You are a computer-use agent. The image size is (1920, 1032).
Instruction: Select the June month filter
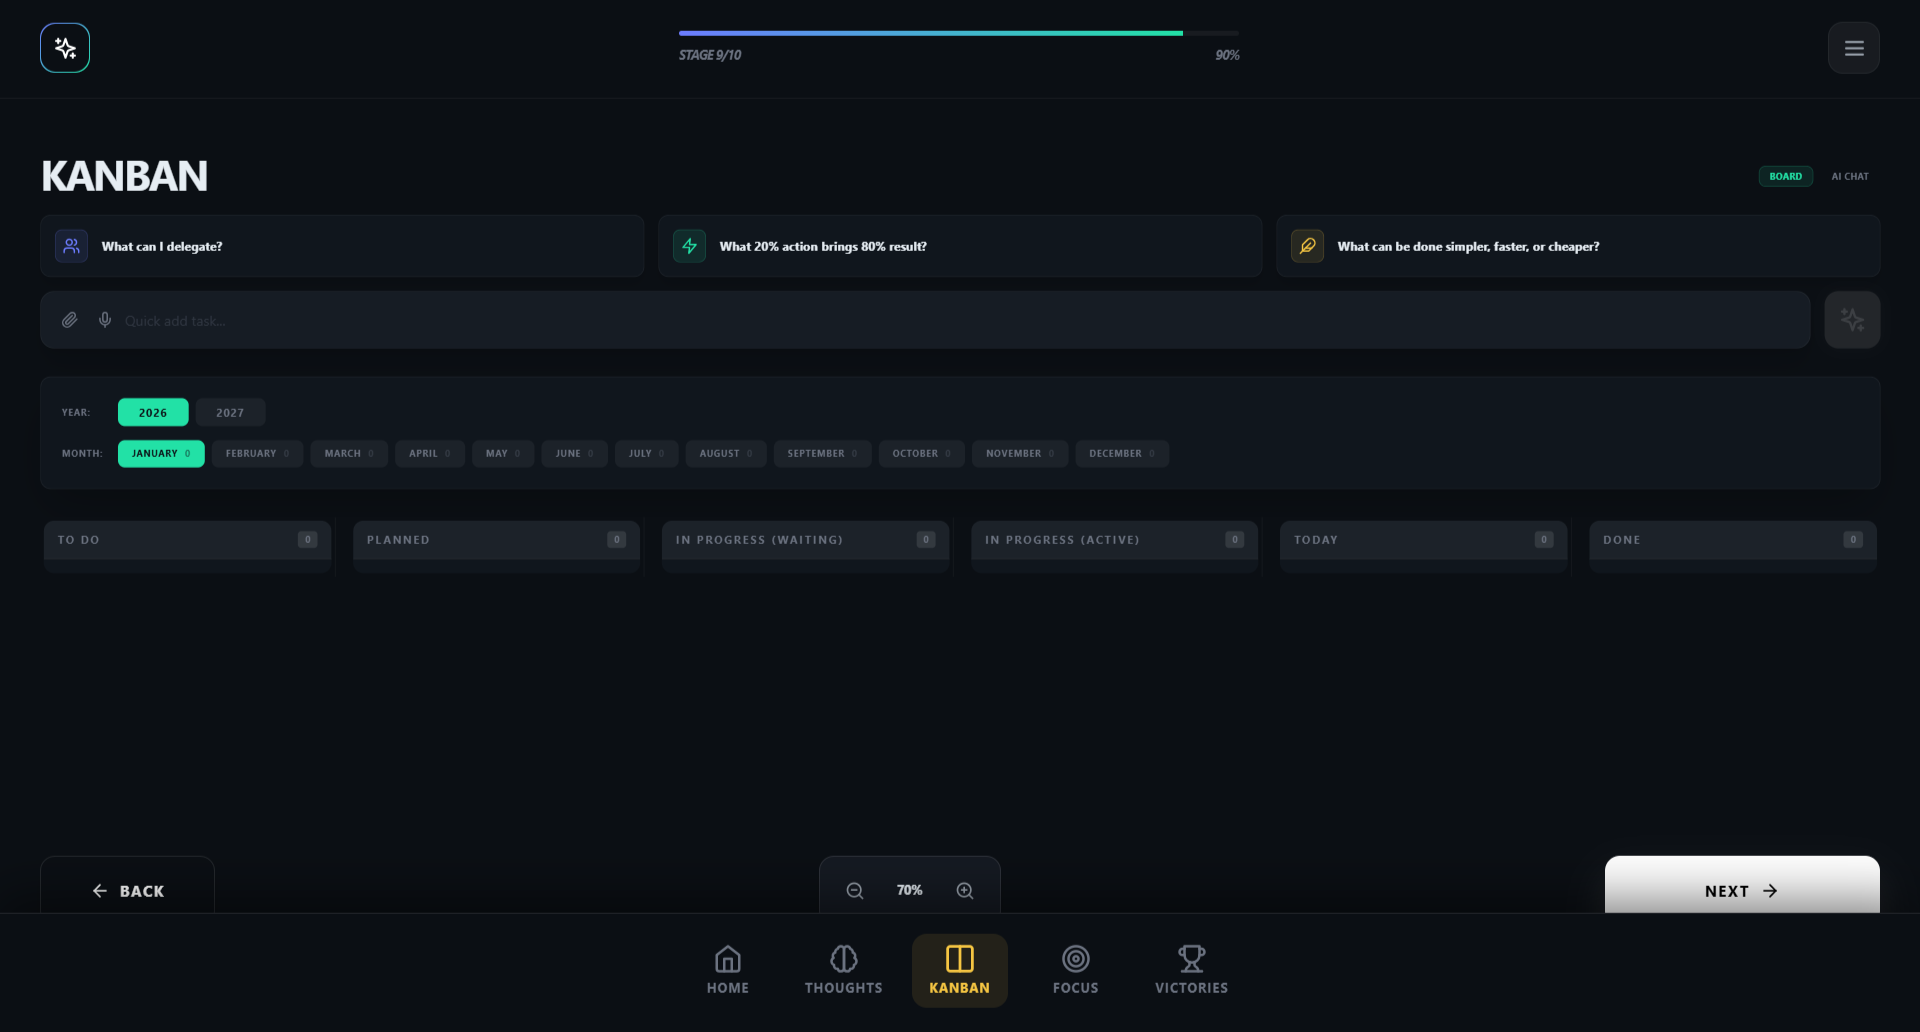click(575, 453)
